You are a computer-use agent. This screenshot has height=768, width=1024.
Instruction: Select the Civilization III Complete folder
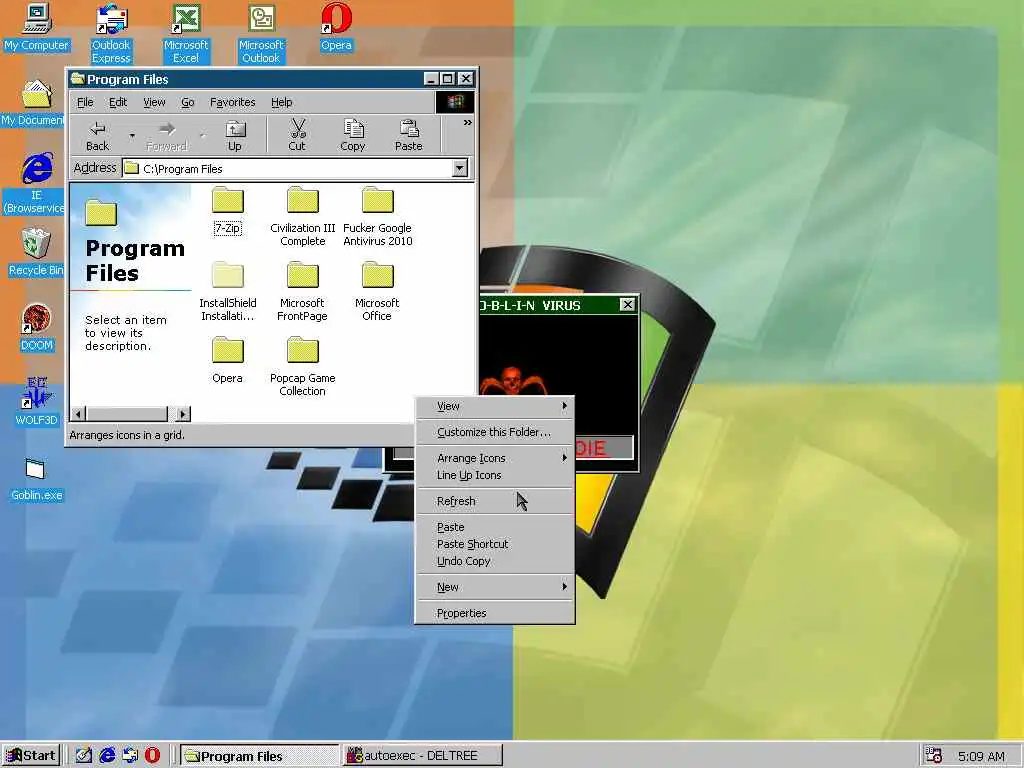[302, 216]
